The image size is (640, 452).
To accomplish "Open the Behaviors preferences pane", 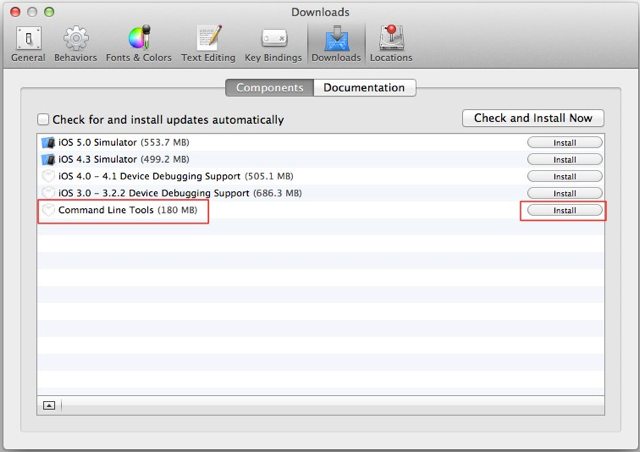I will pyautogui.click(x=76, y=43).
